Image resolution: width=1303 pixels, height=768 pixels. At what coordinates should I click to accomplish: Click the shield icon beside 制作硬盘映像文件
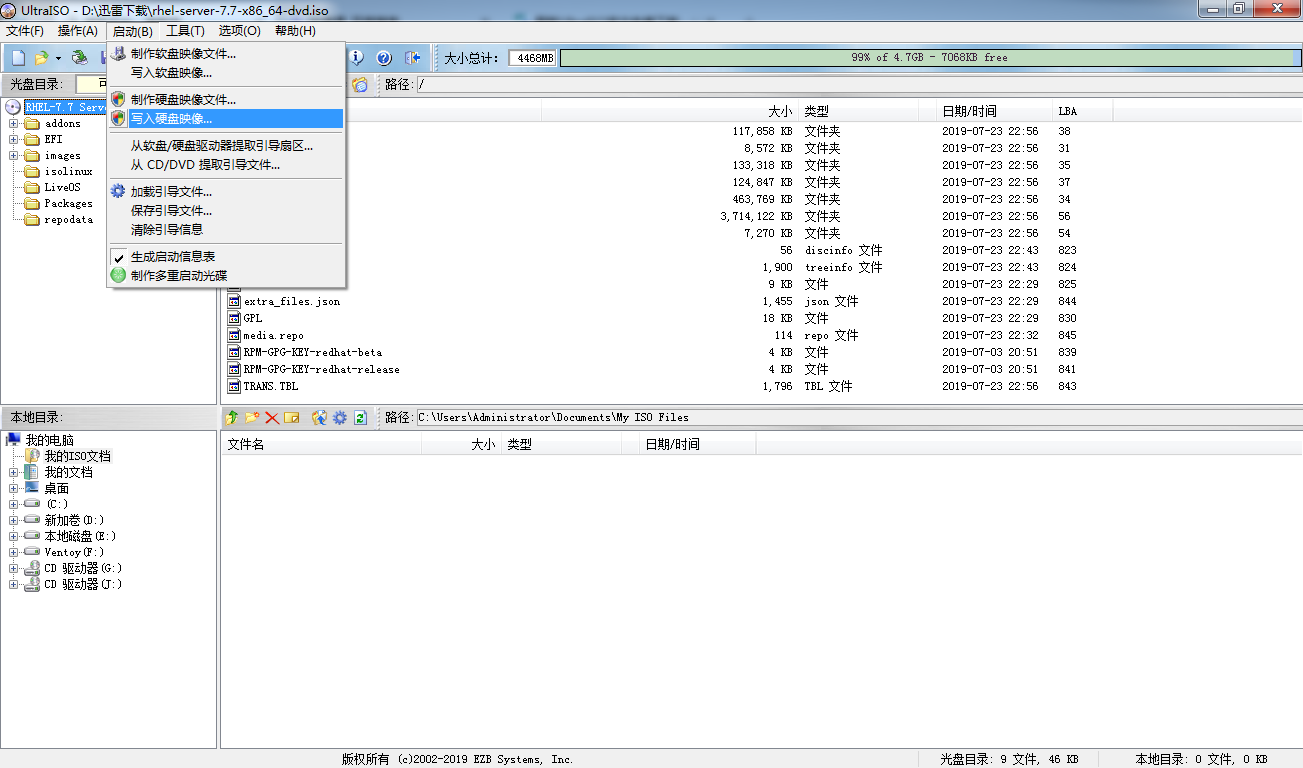pyautogui.click(x=119, y=100)
